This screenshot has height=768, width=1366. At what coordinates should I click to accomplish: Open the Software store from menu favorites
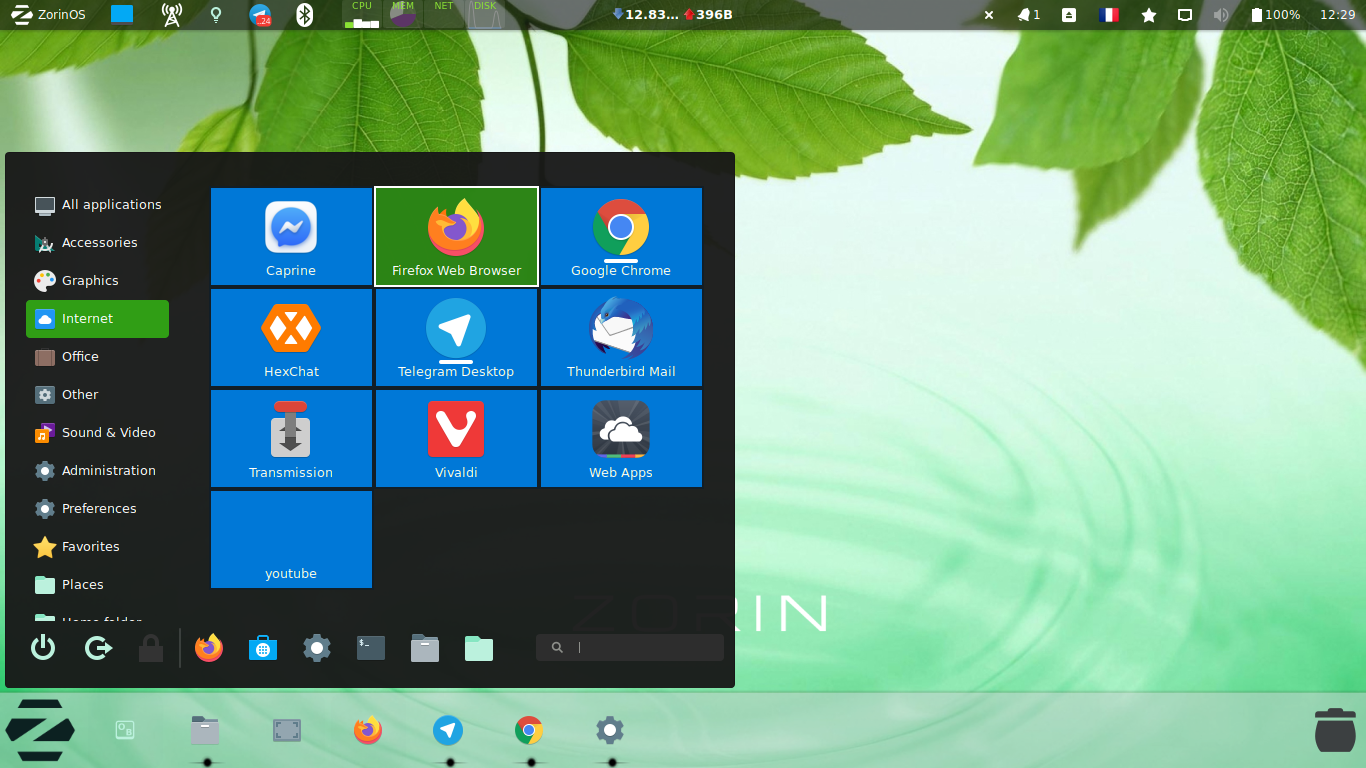point(263,648)
